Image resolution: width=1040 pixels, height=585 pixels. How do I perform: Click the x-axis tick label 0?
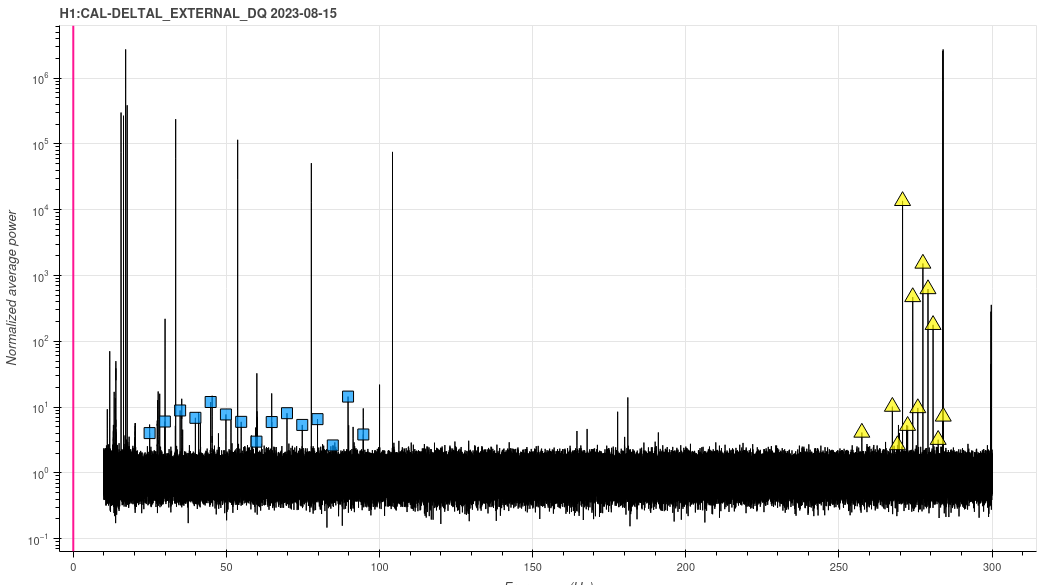click(x=73, y=567)
